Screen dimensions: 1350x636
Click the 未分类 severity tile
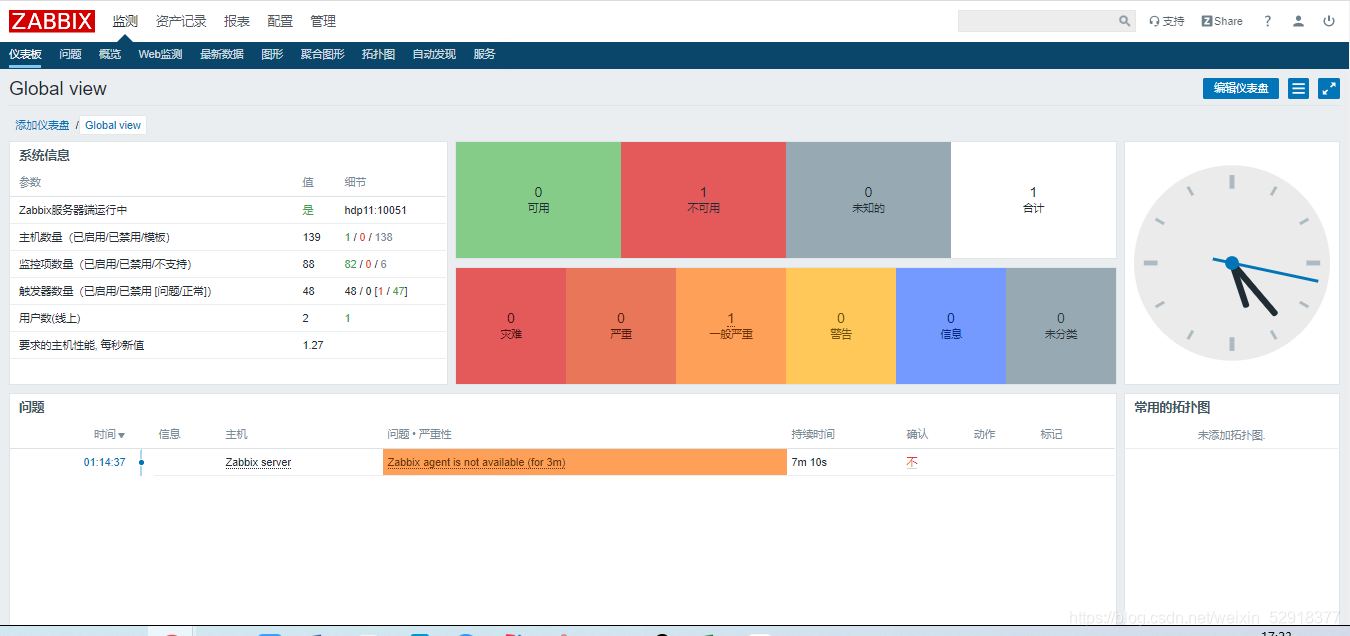pyautogui.click(x=1061, y=326)
